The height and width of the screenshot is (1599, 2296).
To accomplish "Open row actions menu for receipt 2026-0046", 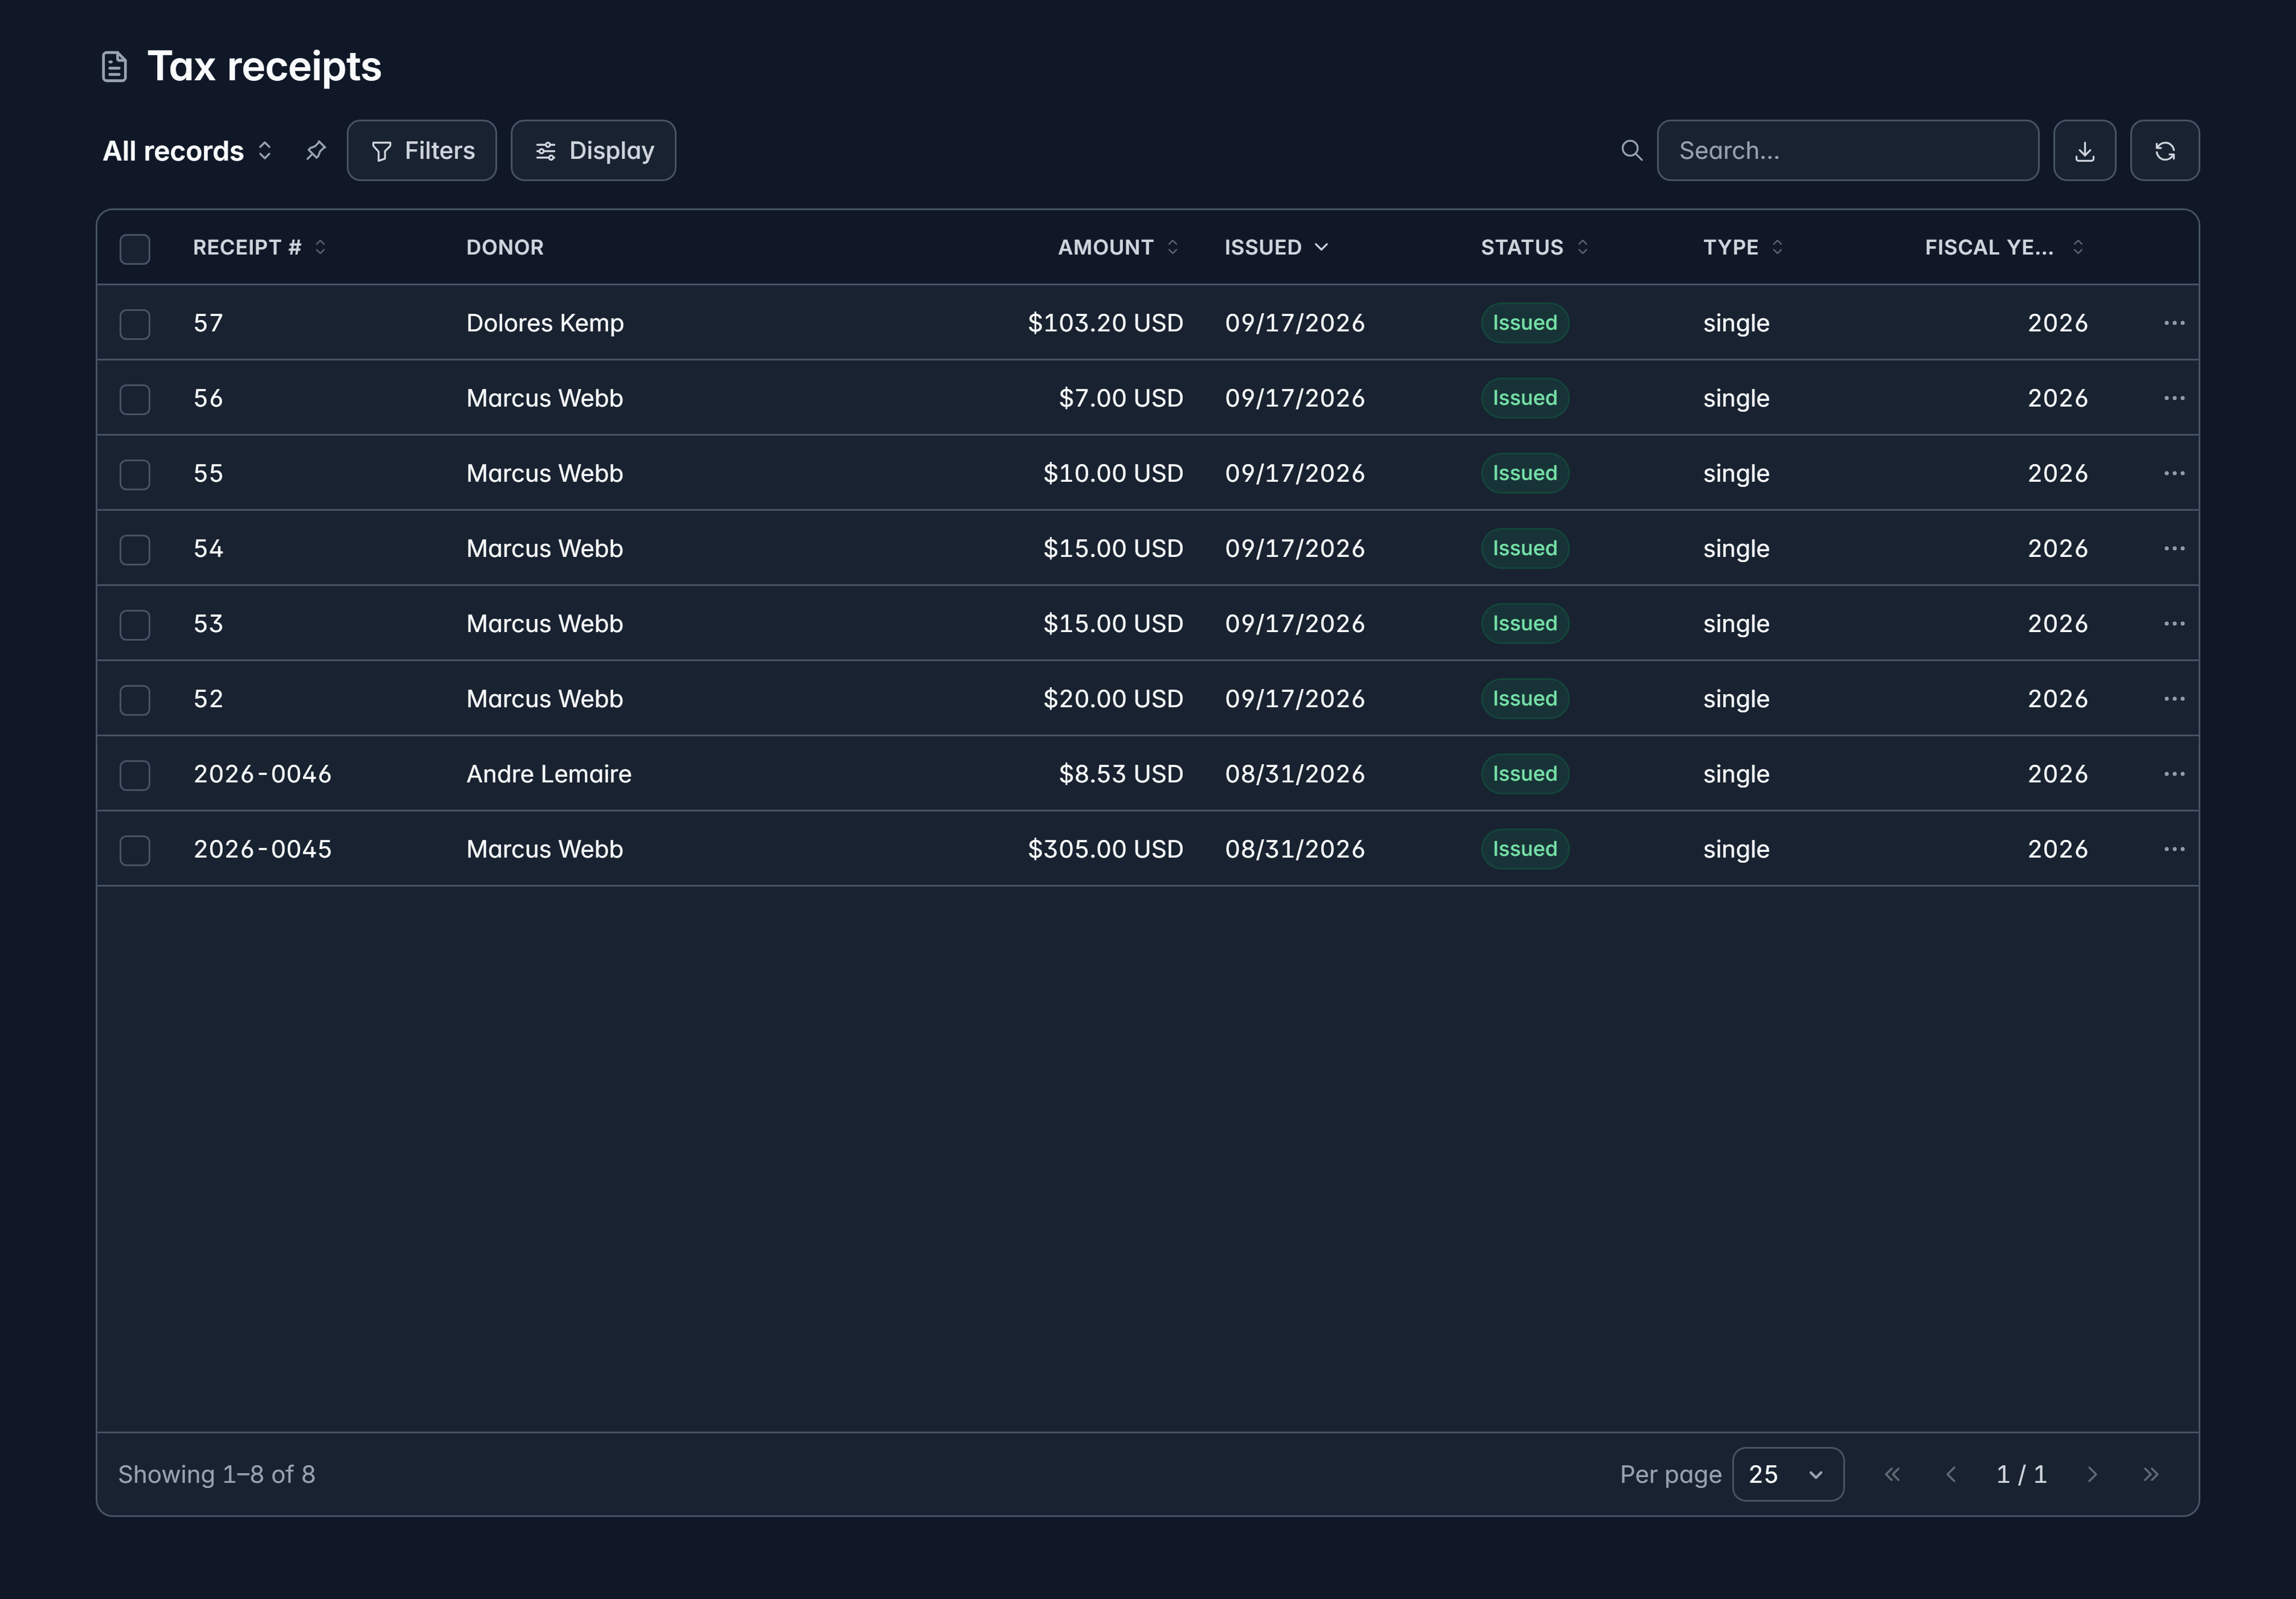I will 2173,774.
